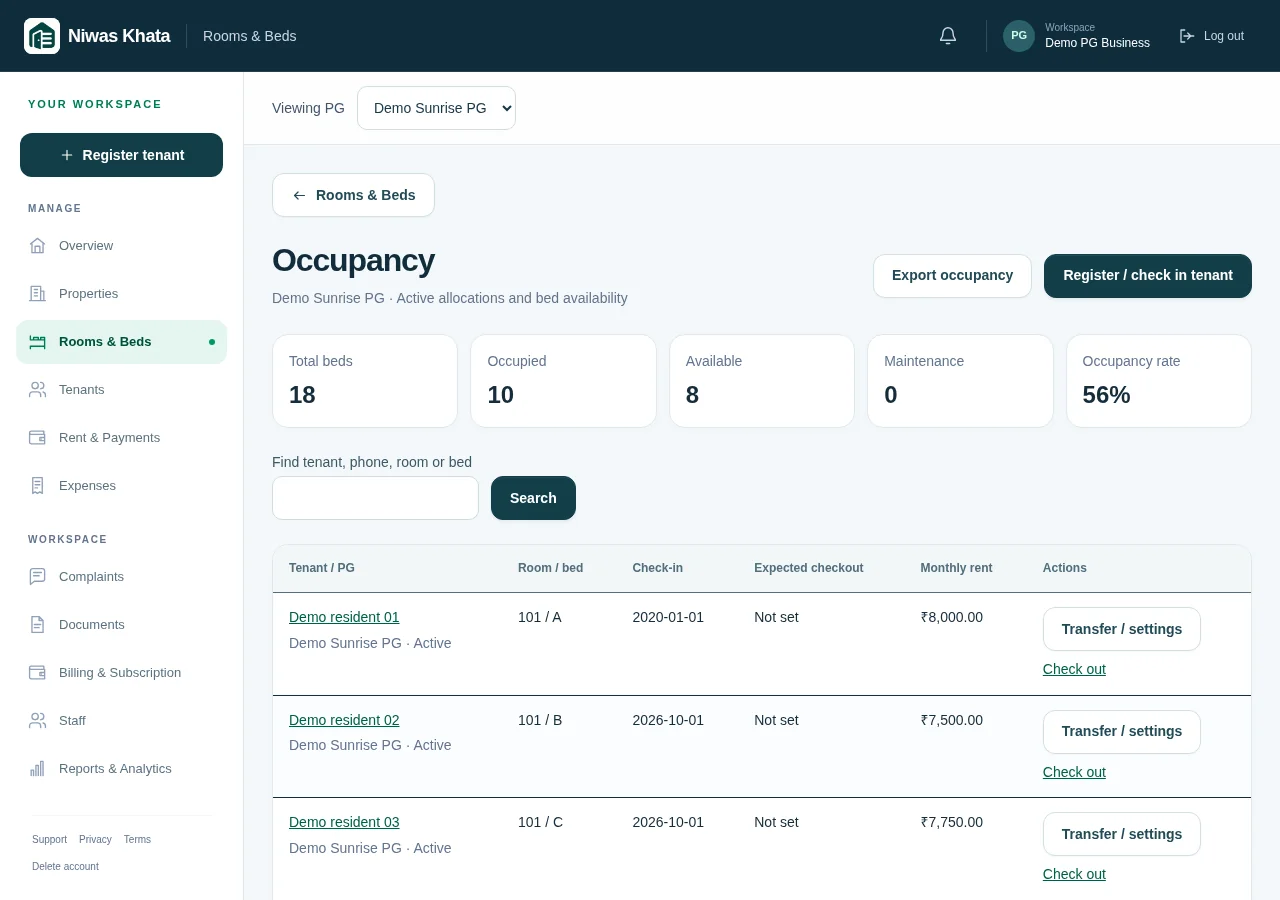
Task: Click the Expenses receipt icon
Action: pyautogui.click(x=38, y=485)
